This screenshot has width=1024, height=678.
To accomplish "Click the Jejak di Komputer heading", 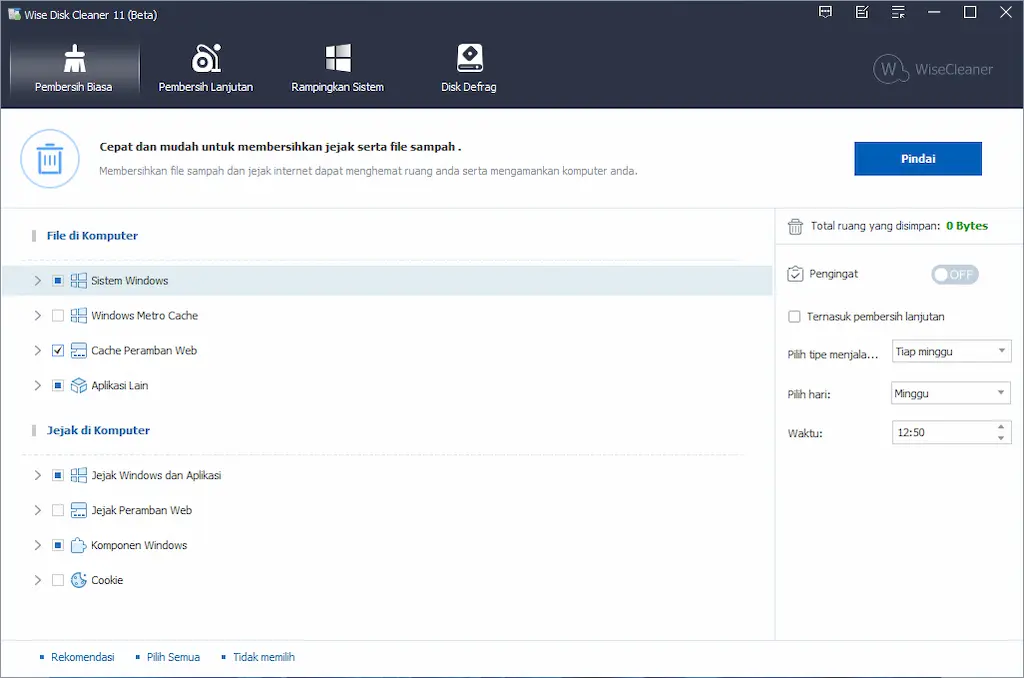I will pyautogui.click(x=98, y=430).
